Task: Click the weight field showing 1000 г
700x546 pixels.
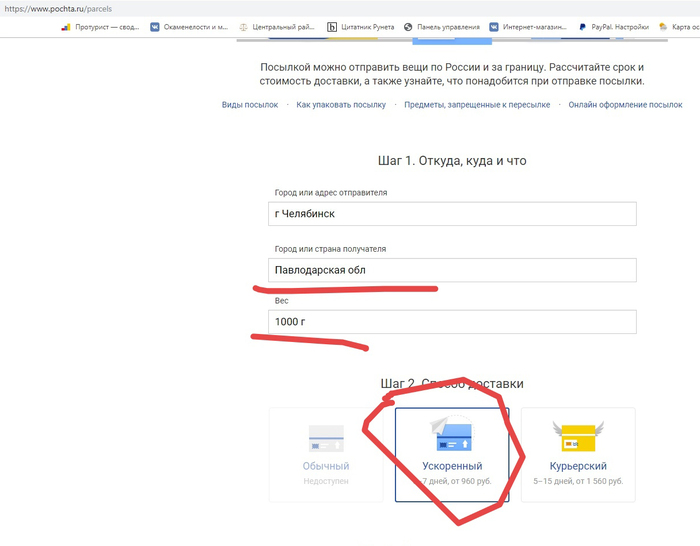Action: 452,322
